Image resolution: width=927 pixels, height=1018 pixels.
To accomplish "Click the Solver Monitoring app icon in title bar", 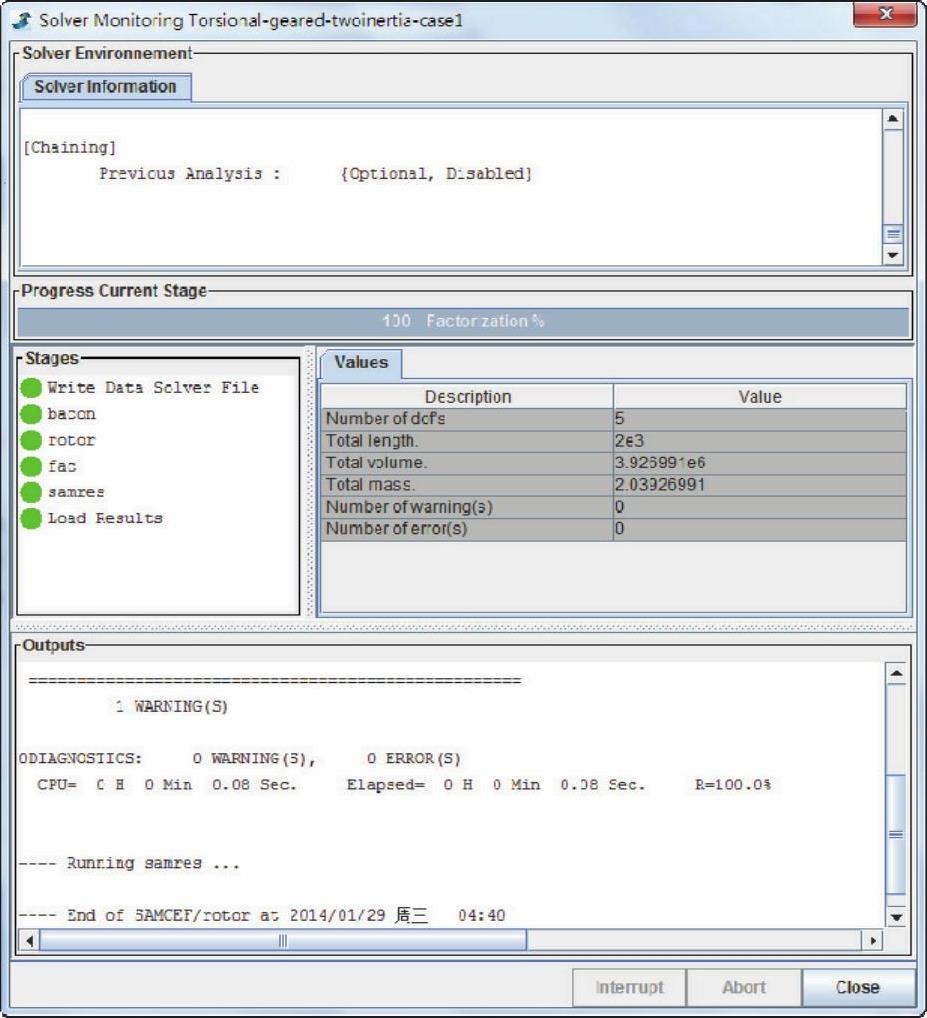I will (21, 20).
